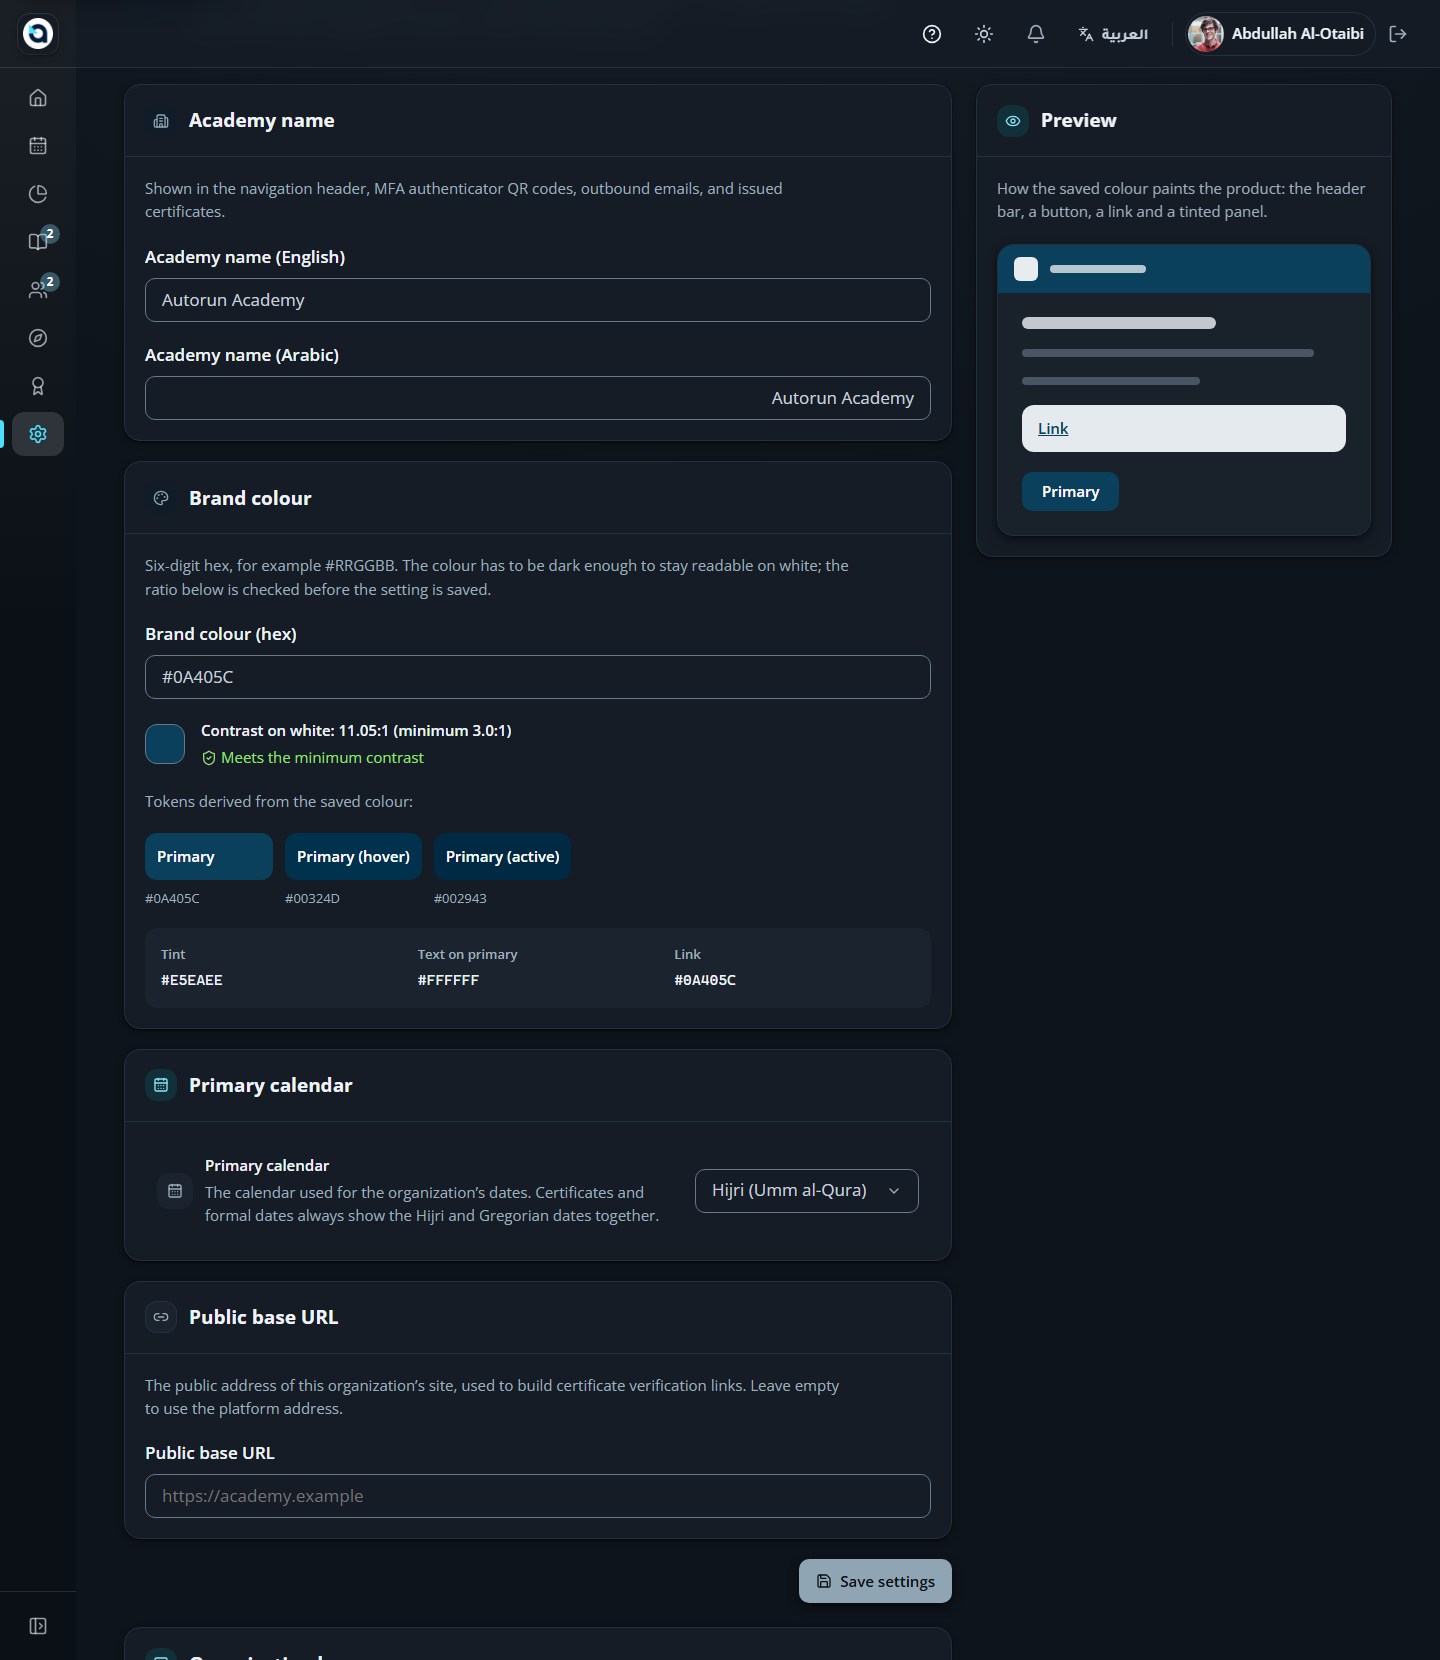
Task: Click Save settings button
Action: pyautogui.click(x=875, y=1581)
